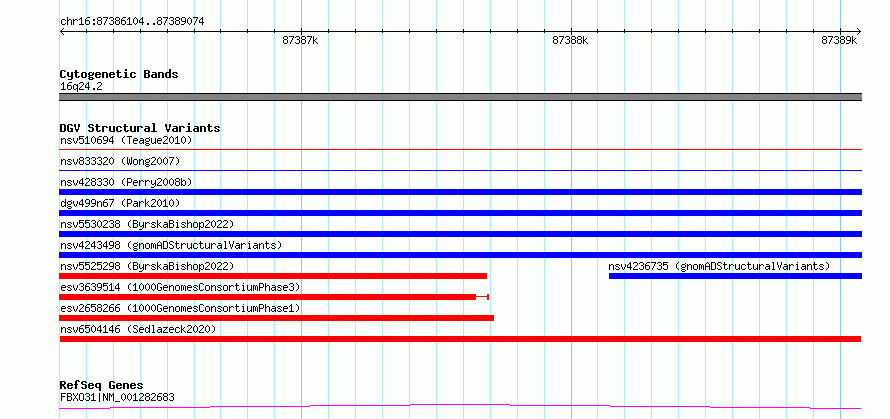Select the thin red nsv510694 variant line
Image resolution: width=890 pixels, height=419 pixels.
click(460, 149)
